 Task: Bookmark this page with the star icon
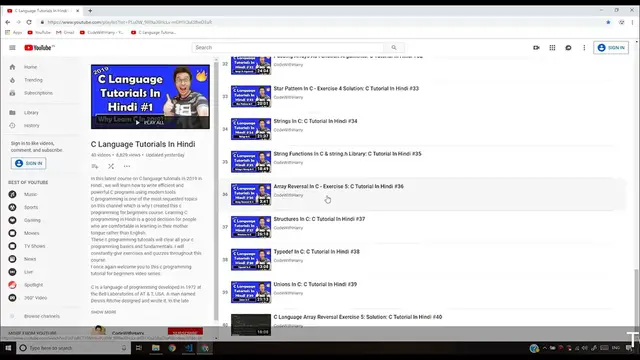pos(608,22)
